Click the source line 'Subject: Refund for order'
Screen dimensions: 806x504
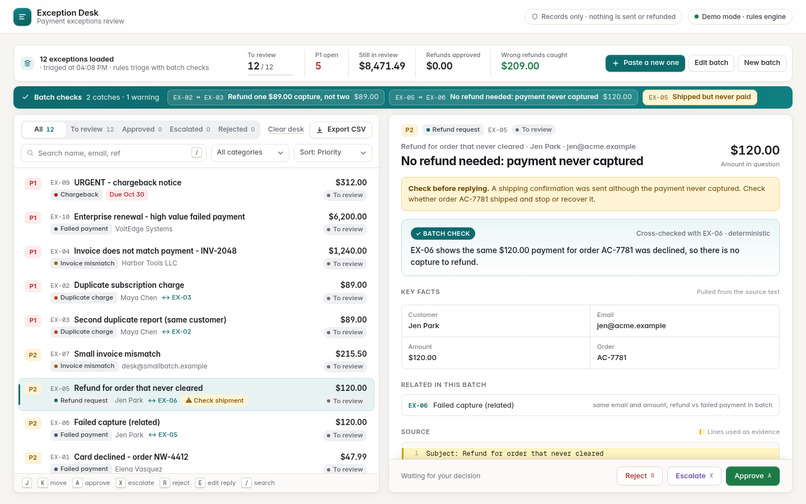pyautogui.click(x=591, y=454)
